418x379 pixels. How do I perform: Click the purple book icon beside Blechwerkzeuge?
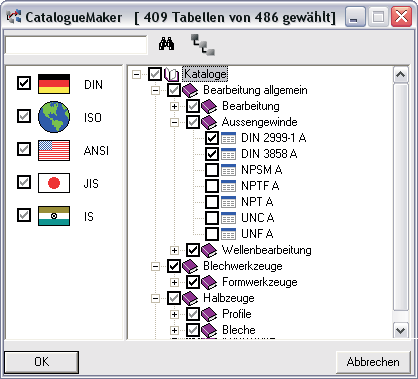tap(190, 266)
